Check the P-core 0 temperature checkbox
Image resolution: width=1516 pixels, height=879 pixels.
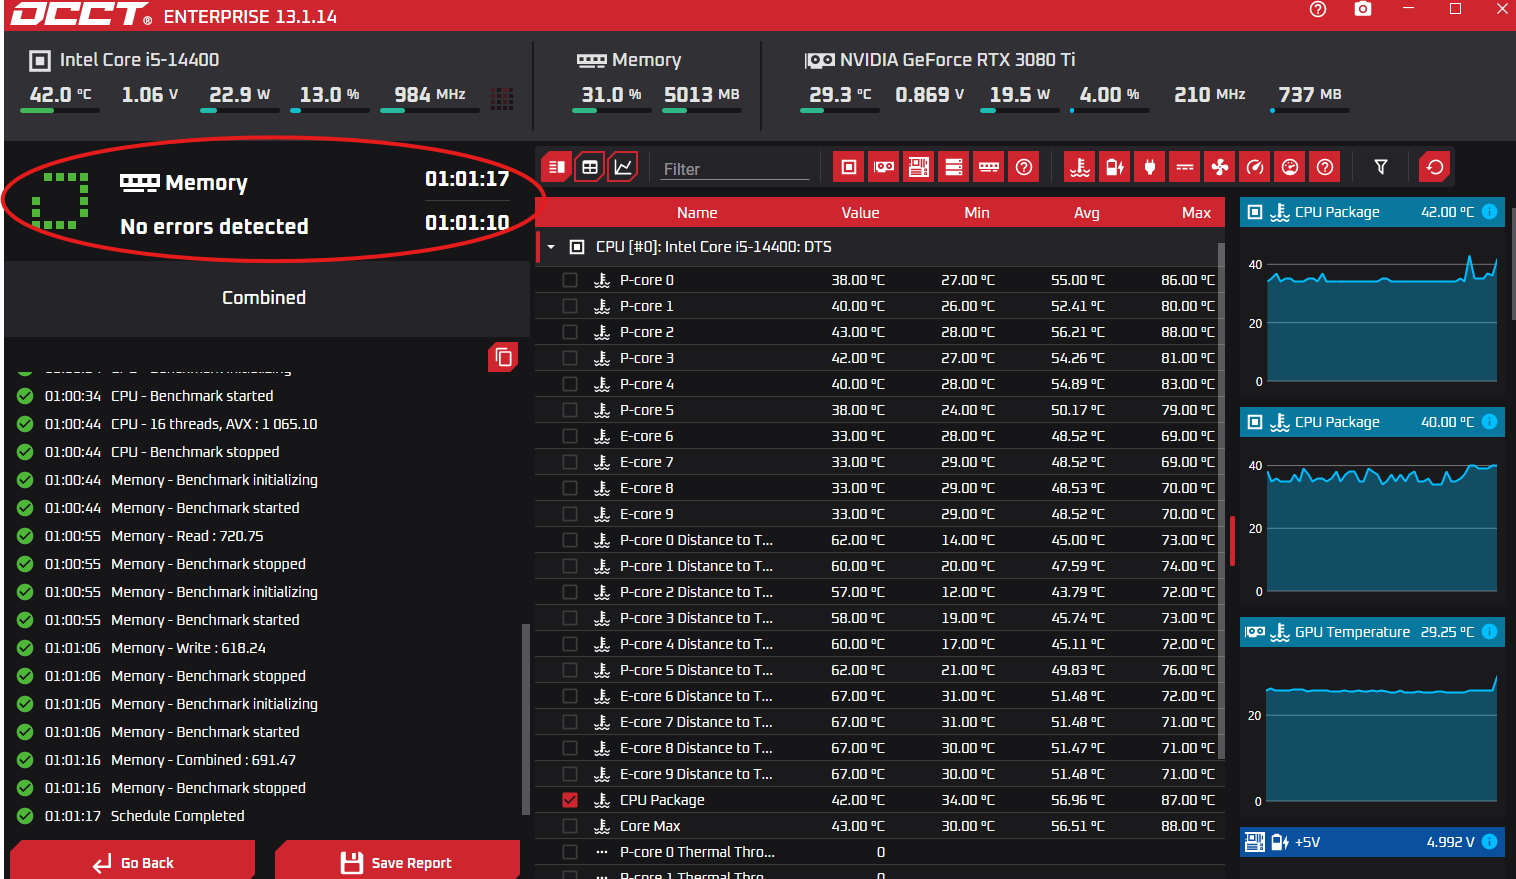pos(570,280)
